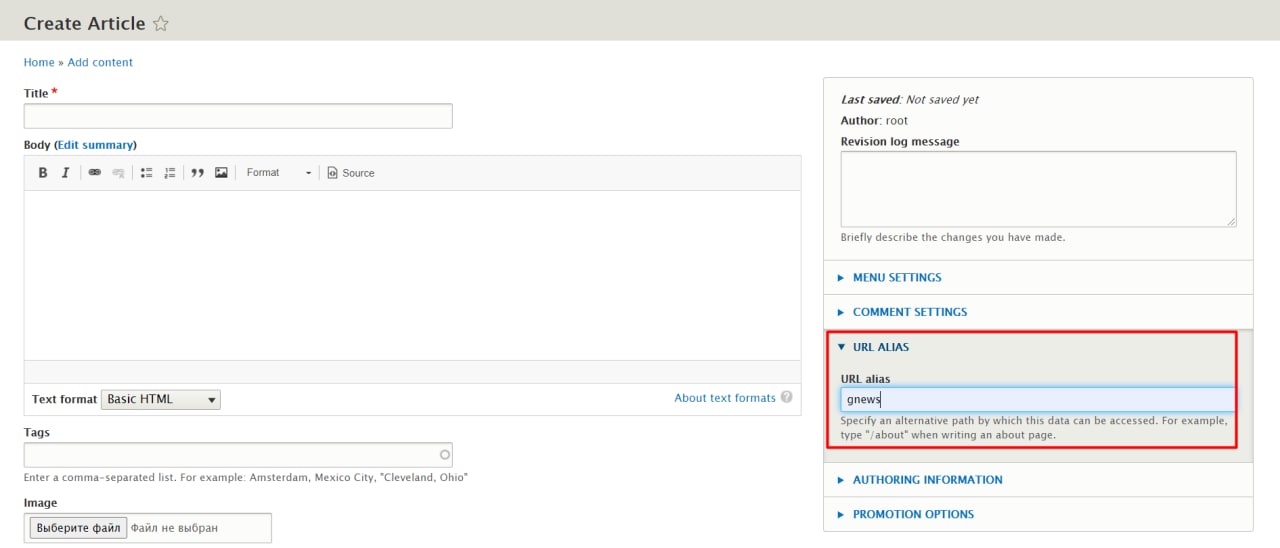This screenshot has height=548, width=1280.
Task: Click the Home breadcrumb link
Action: pos(39,62)
